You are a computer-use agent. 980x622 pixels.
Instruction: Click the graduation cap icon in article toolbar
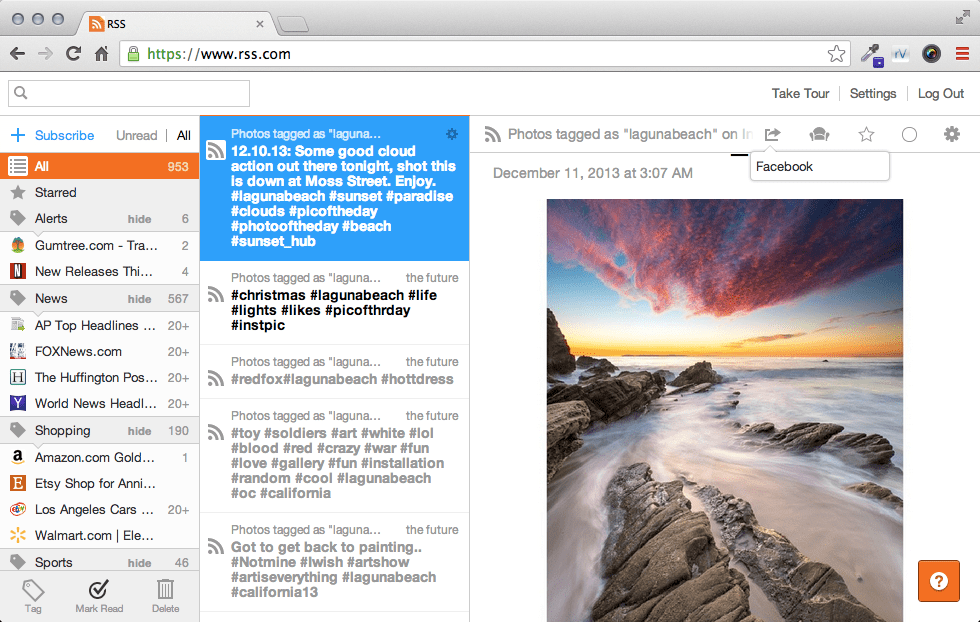819,134
